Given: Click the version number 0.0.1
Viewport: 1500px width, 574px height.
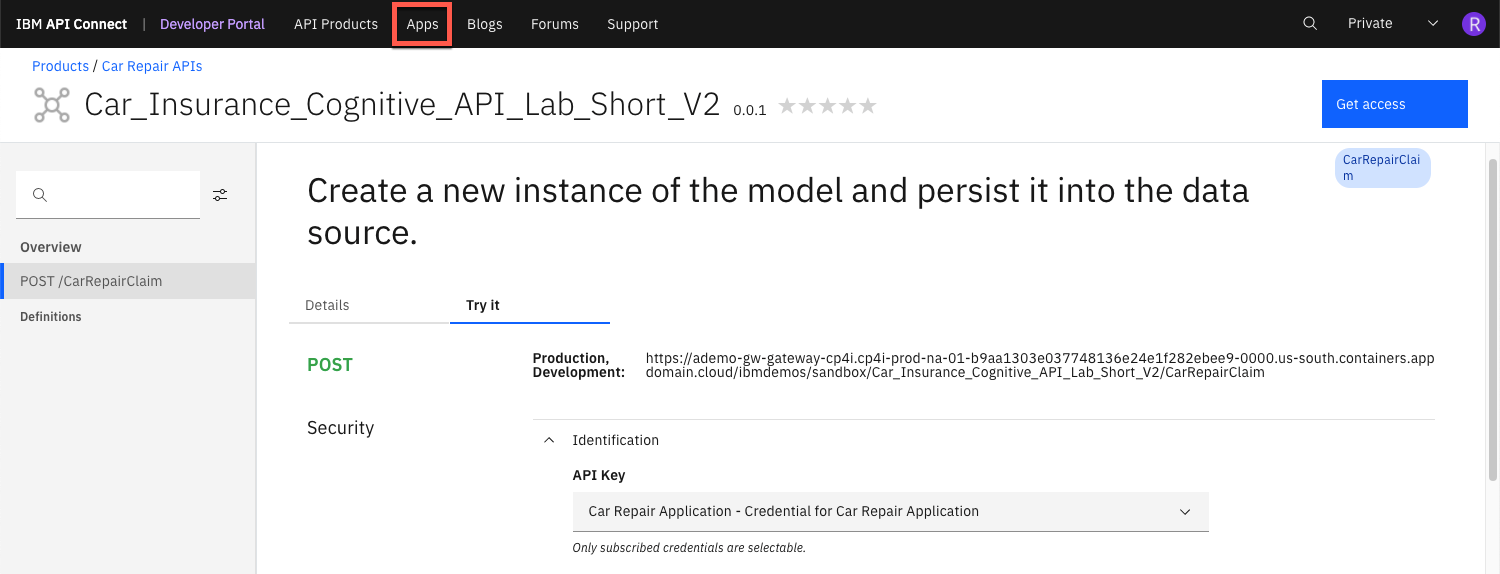Looking at the screenshot, I should [x=750, y=110].
